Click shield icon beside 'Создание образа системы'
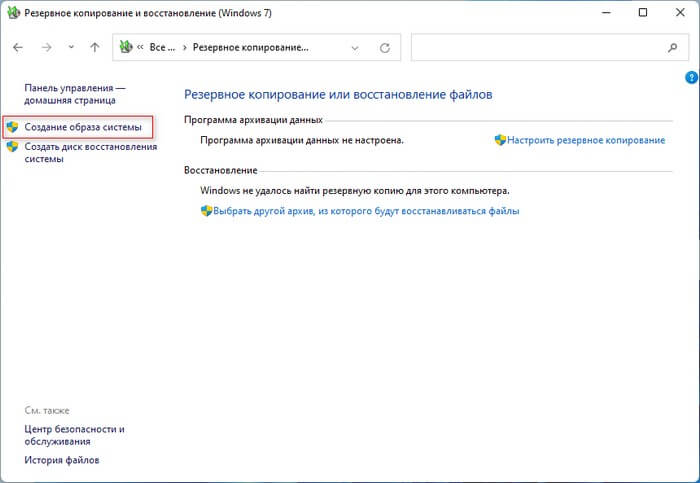Viewport: 700px width, 483px height. click(12, 127)
